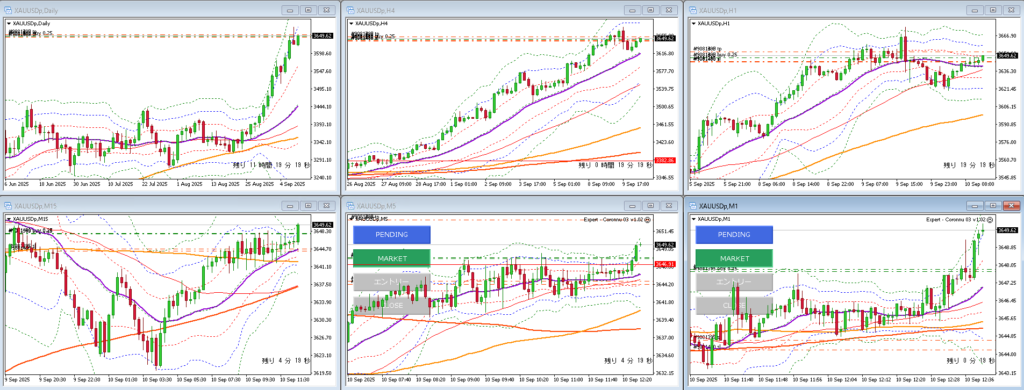
Task: Minimize the XAUUSDp,H4 chart window
Action: coord(633,10)
